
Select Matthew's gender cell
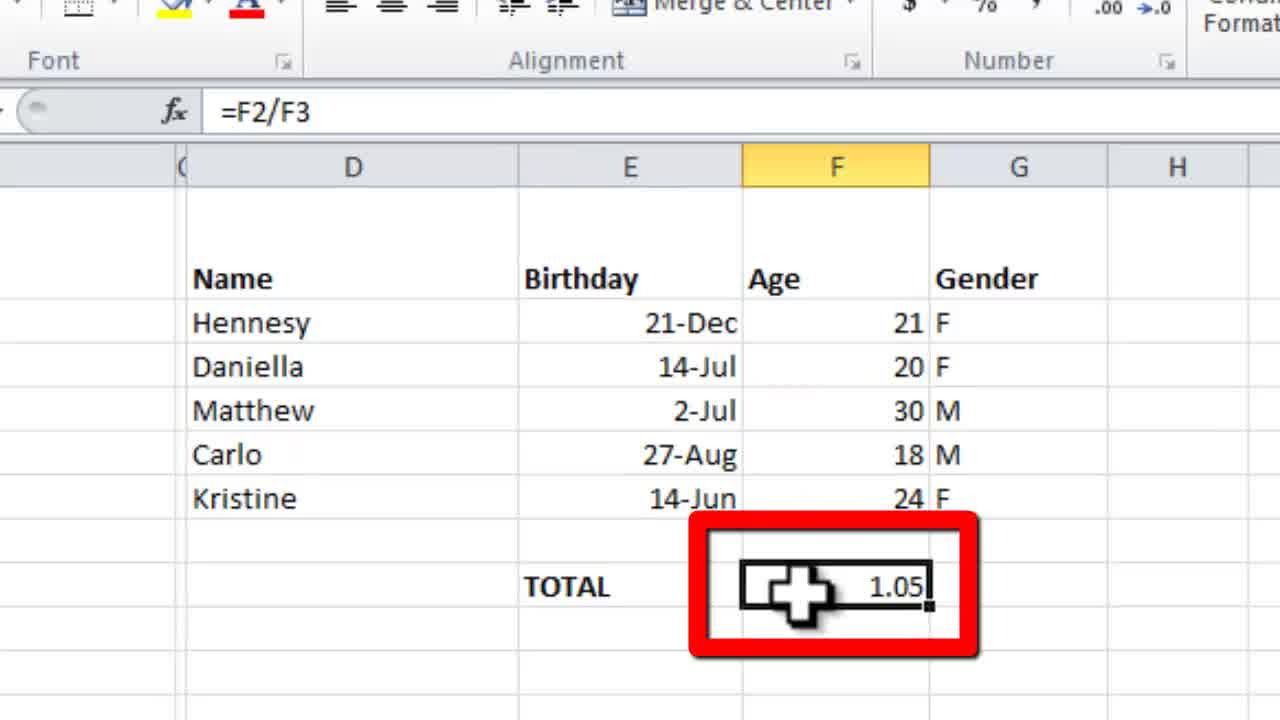pos(1018,410)
